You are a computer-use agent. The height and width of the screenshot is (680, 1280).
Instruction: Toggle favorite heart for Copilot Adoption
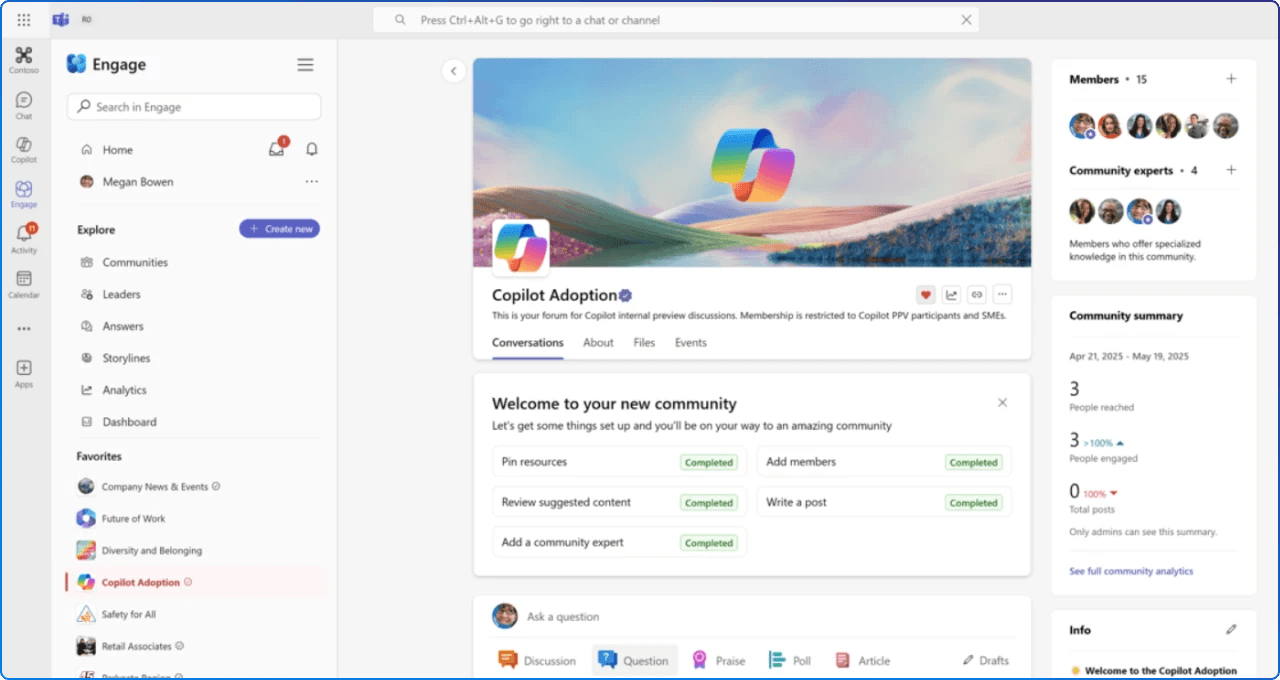926,295
